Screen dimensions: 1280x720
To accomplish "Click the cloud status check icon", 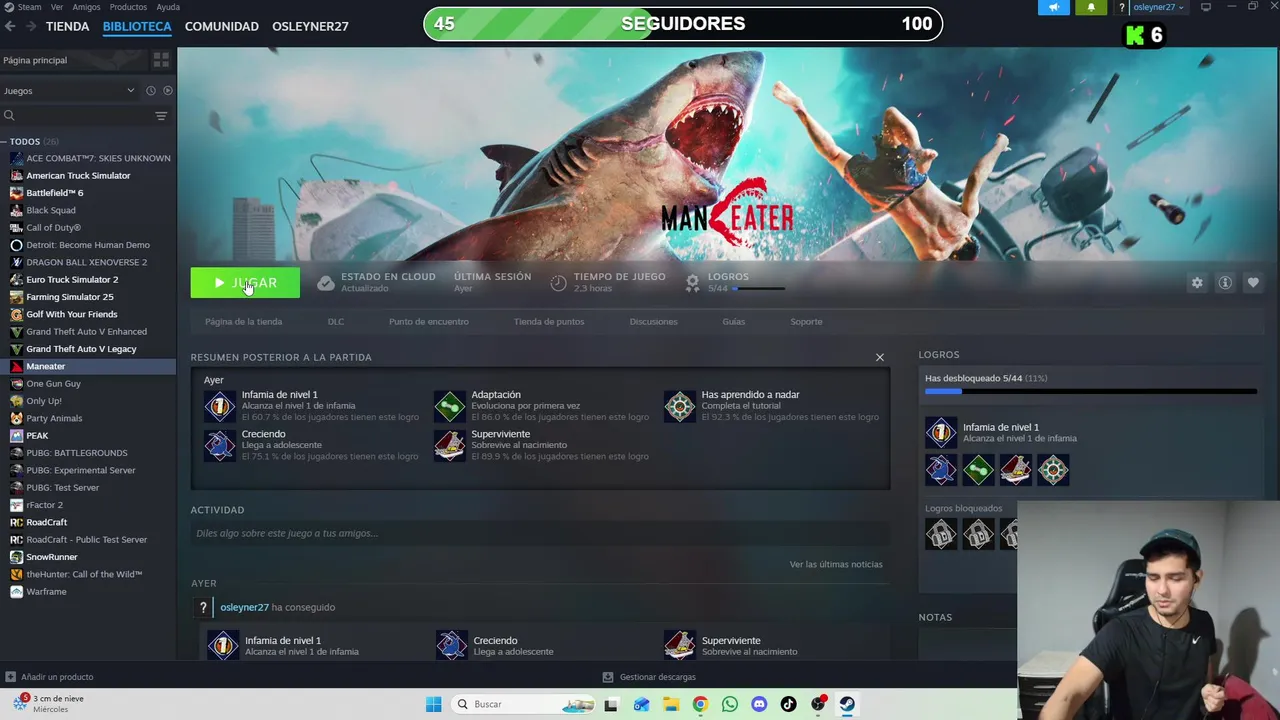I will [x=326, y=283].
